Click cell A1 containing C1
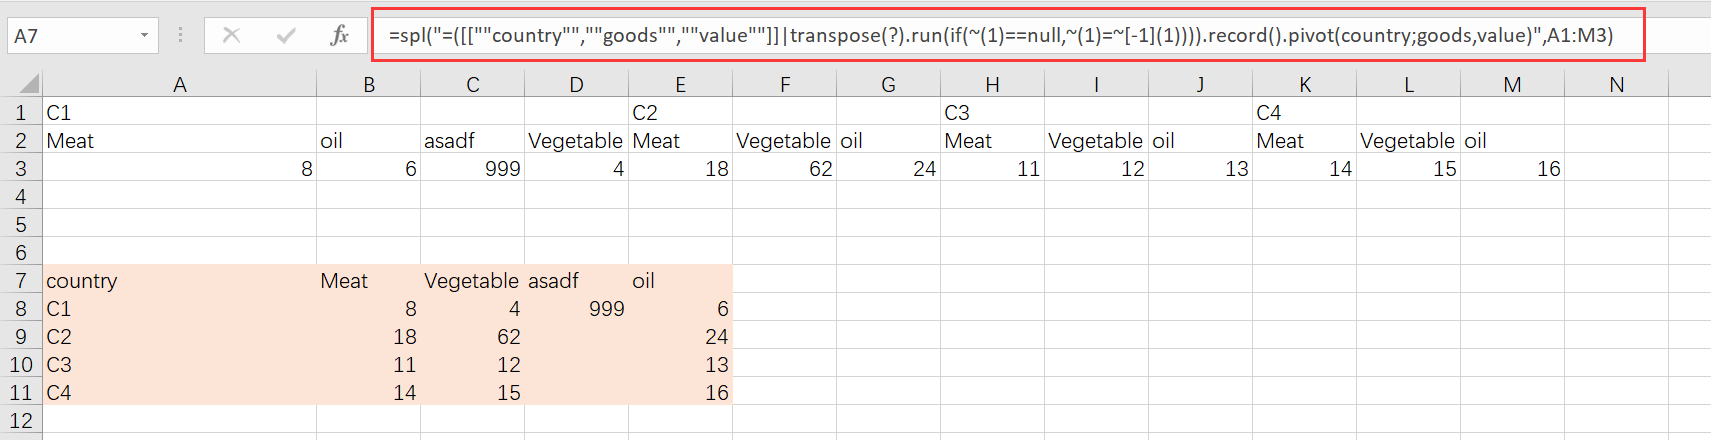 (180, 113)
